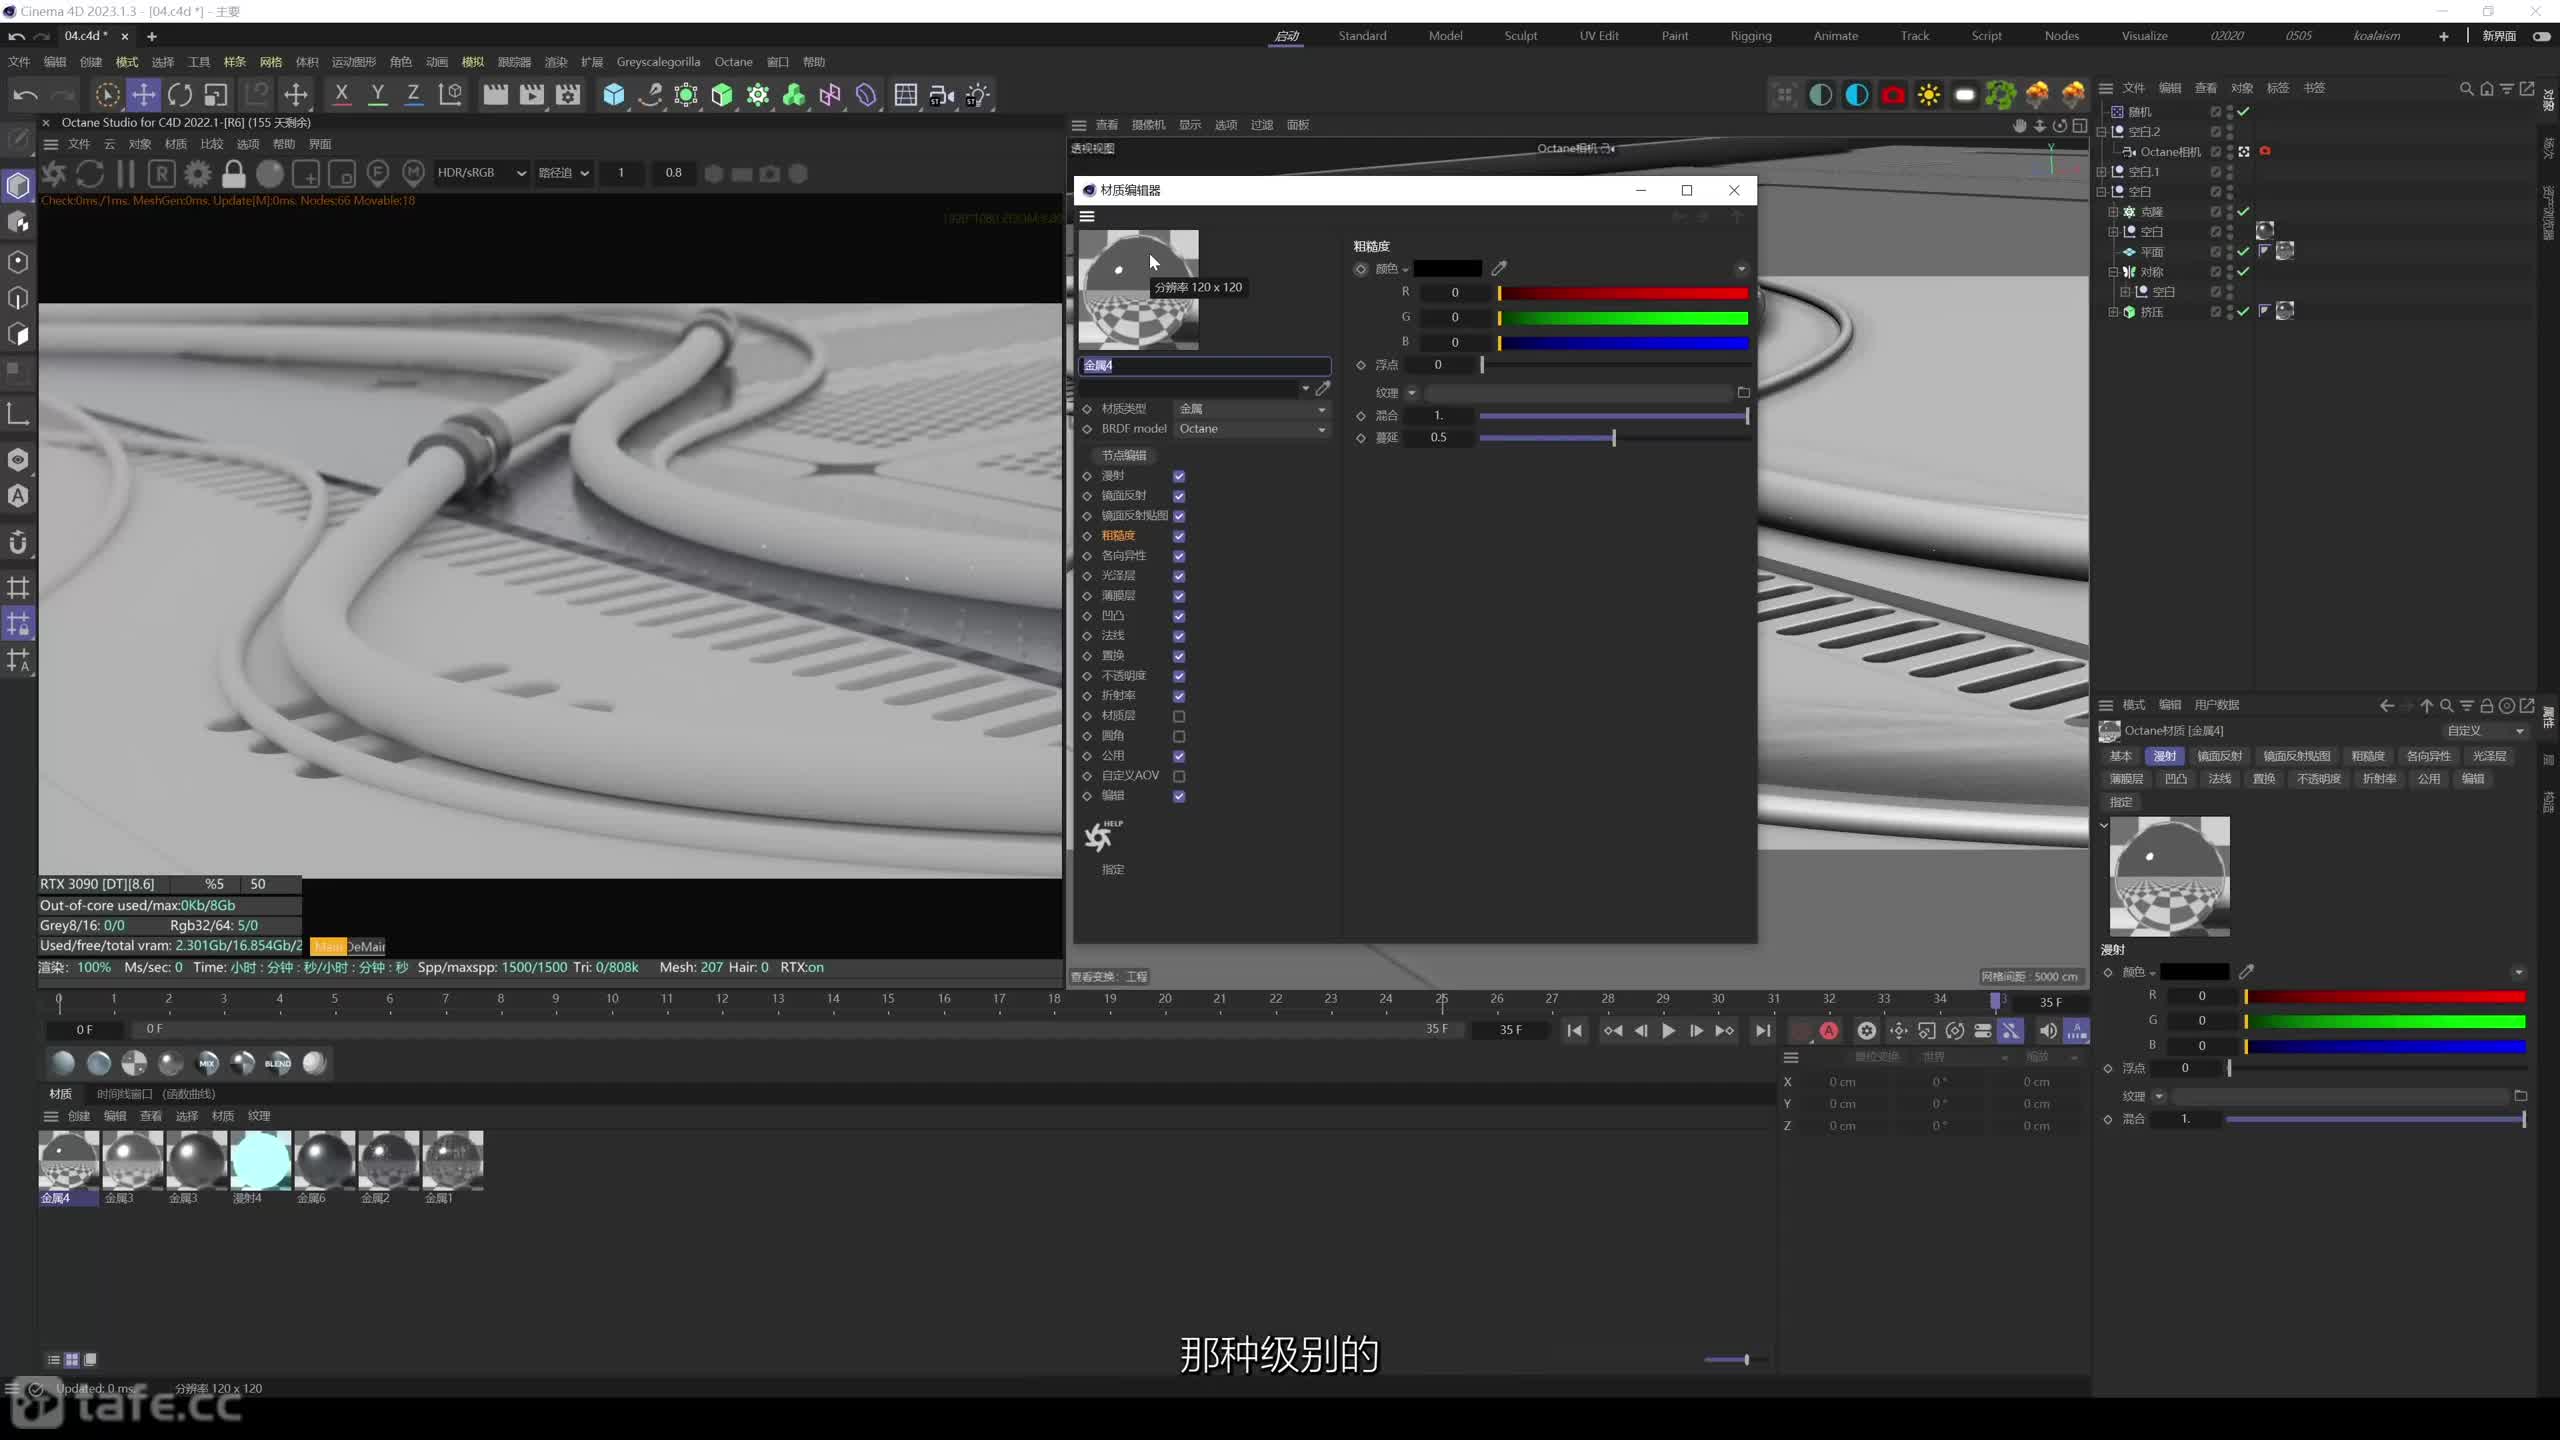Viewport: 2560px width, 1440px height.
Task: Click back arrow in Attribute Manager
Action: coord(2387,706)
